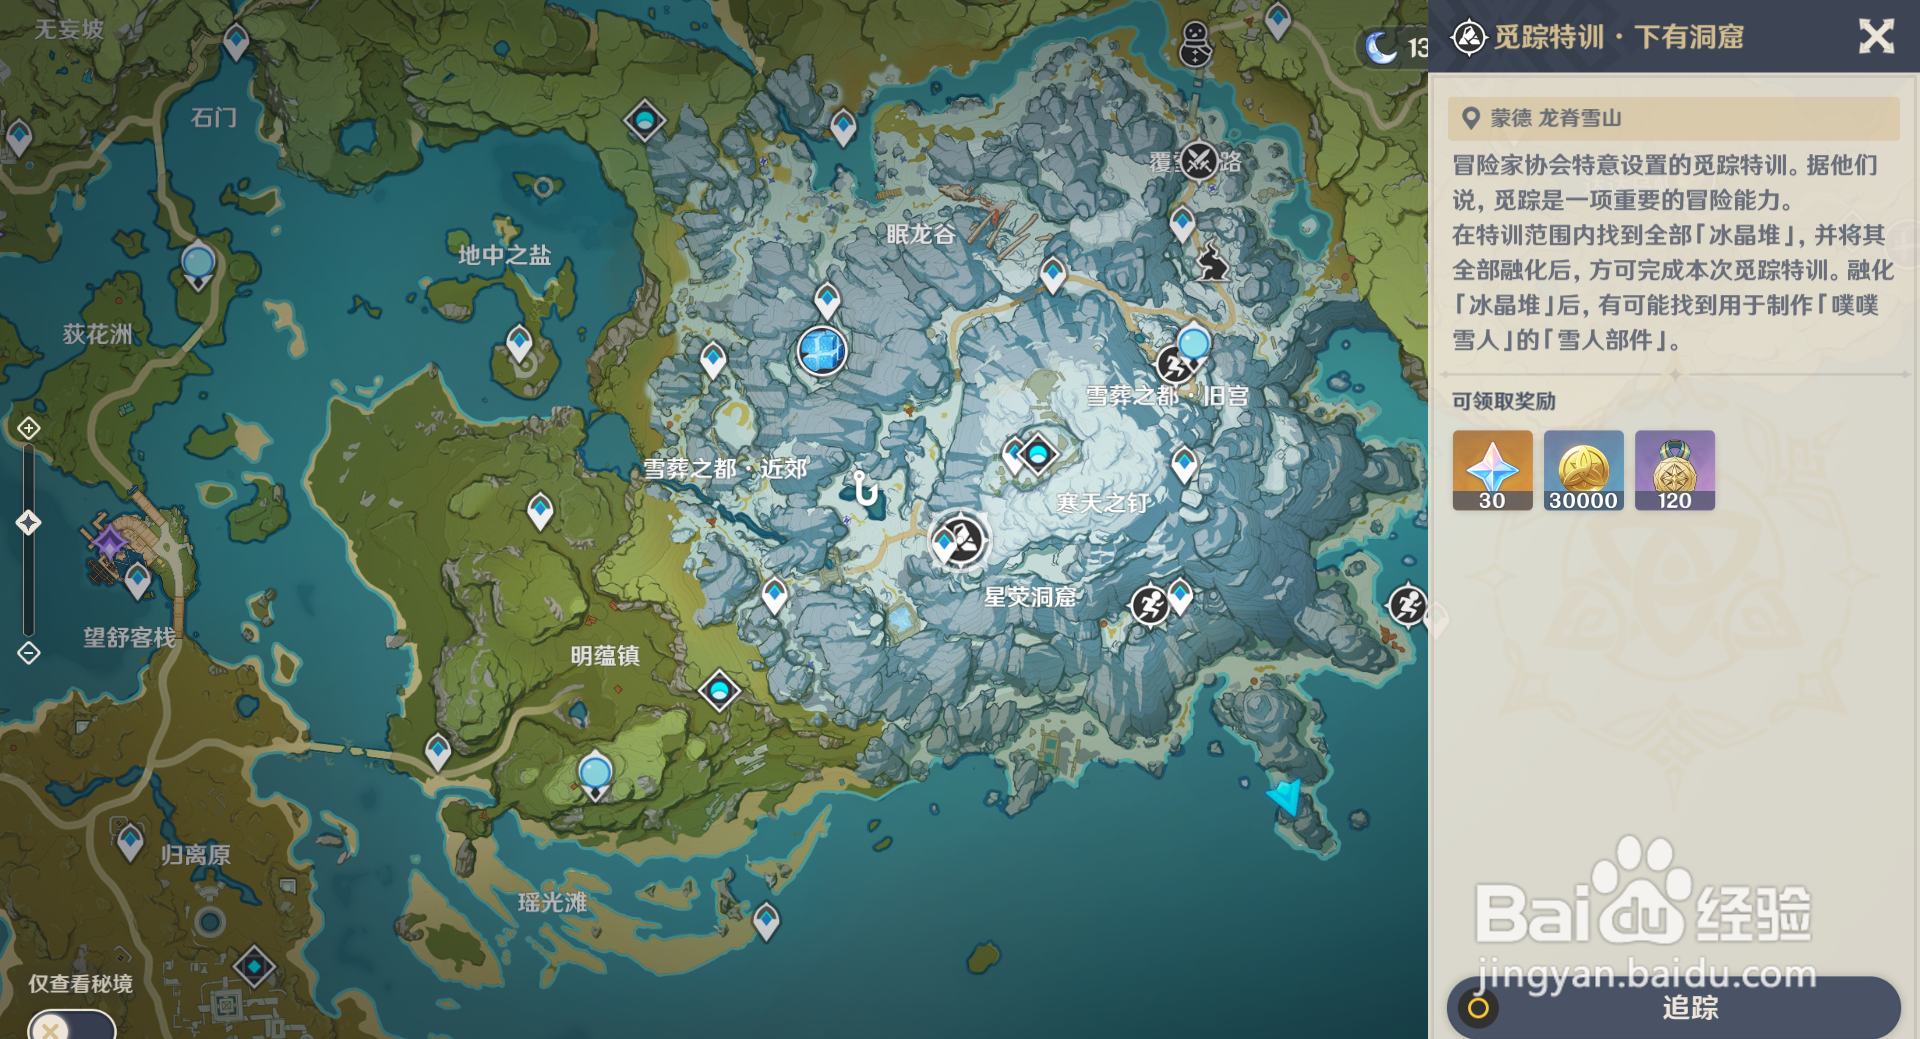The width and height of the screenshot is (1920, 1039).
Task: Select the Mora reward showing 30000
Action: click(x=1583, y=470)
